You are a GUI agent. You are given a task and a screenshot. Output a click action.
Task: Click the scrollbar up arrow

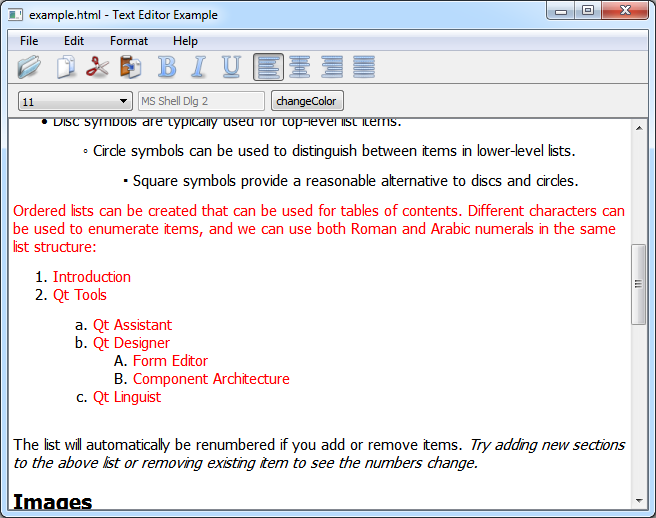pos(639,128)
